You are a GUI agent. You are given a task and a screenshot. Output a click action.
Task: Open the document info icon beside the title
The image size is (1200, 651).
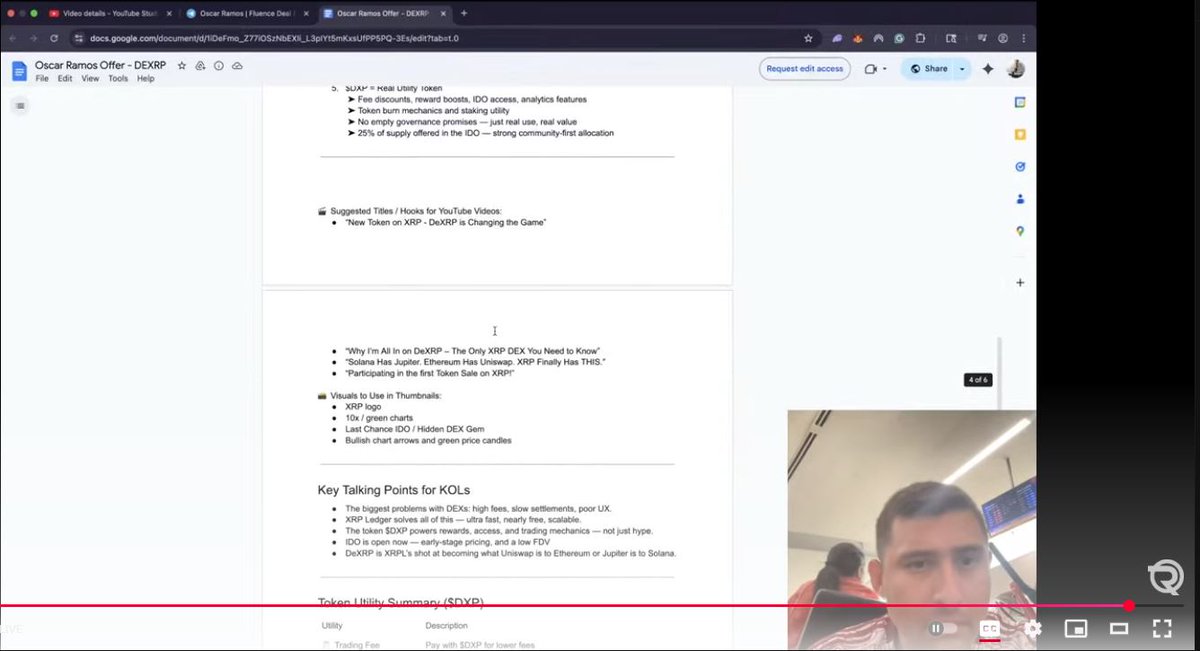(218, 65)
